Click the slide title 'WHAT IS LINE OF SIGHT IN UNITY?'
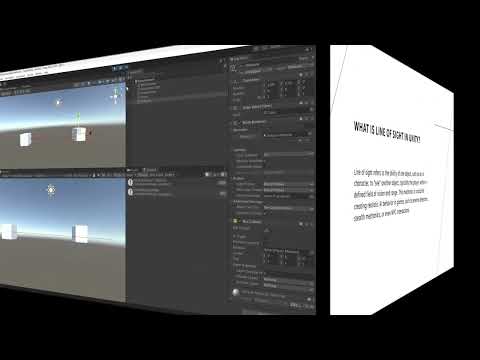The width and height of the screenshot is (480, 360). (x=387, y=133)
